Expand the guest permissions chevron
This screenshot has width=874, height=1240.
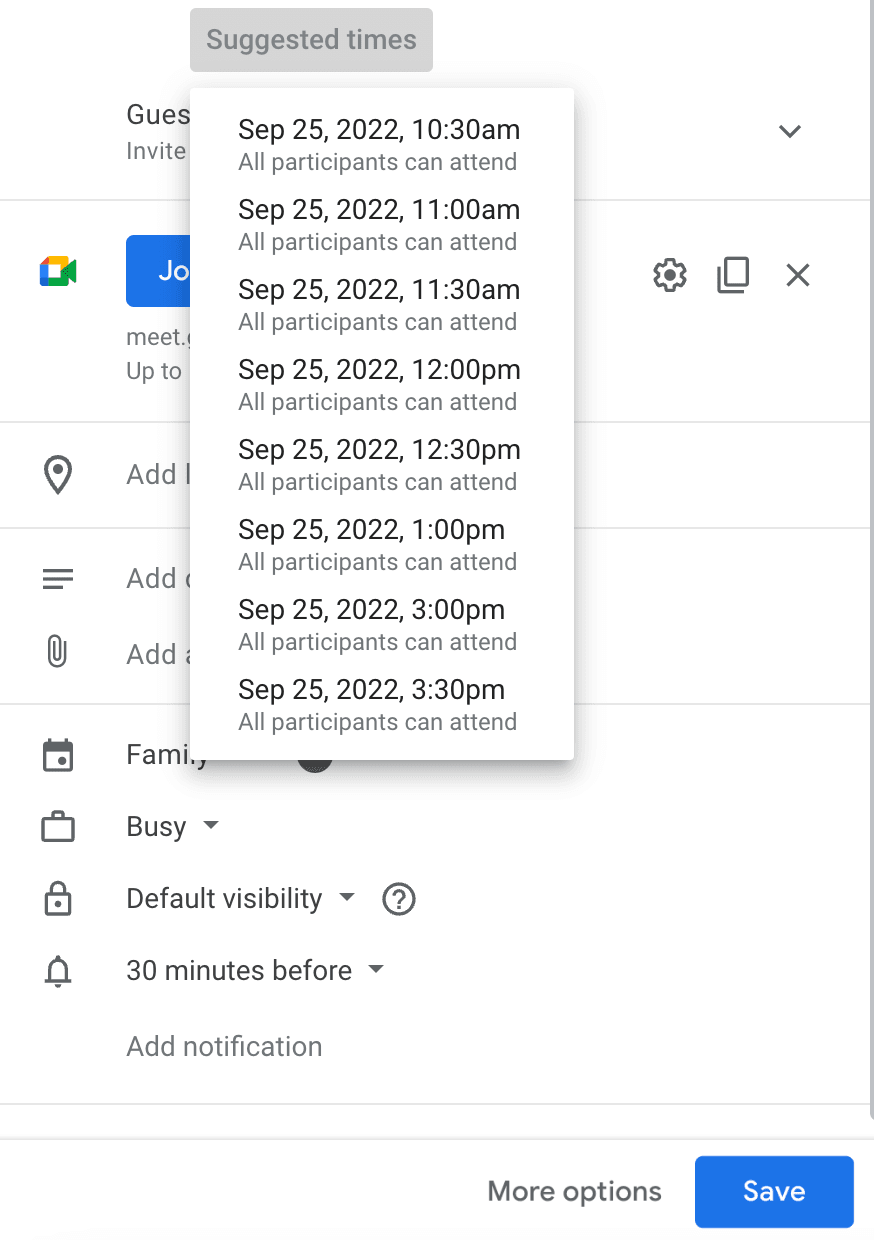pyautogui.click(x=789, y=131)
